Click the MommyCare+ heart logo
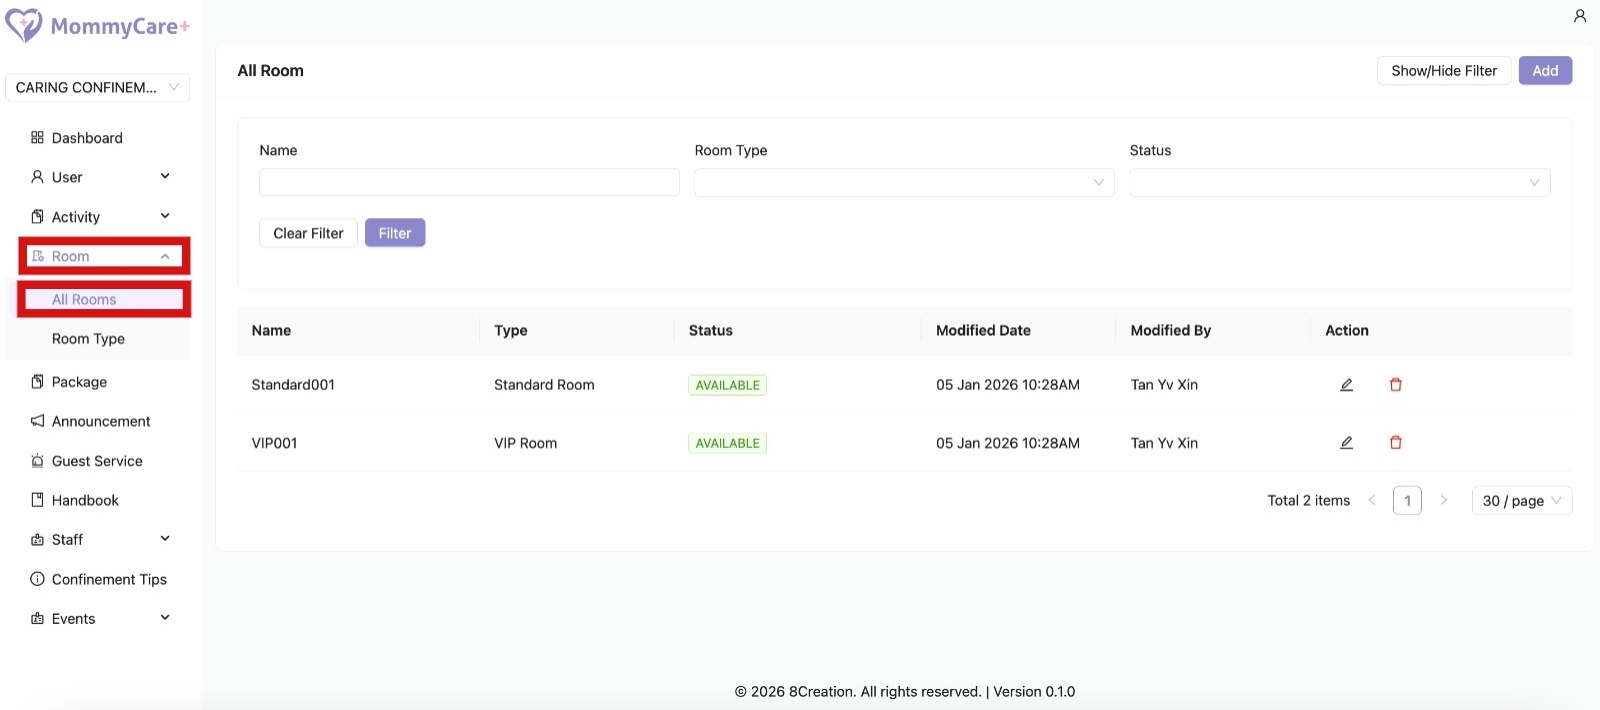1600x710 pixels. [24, 25]
